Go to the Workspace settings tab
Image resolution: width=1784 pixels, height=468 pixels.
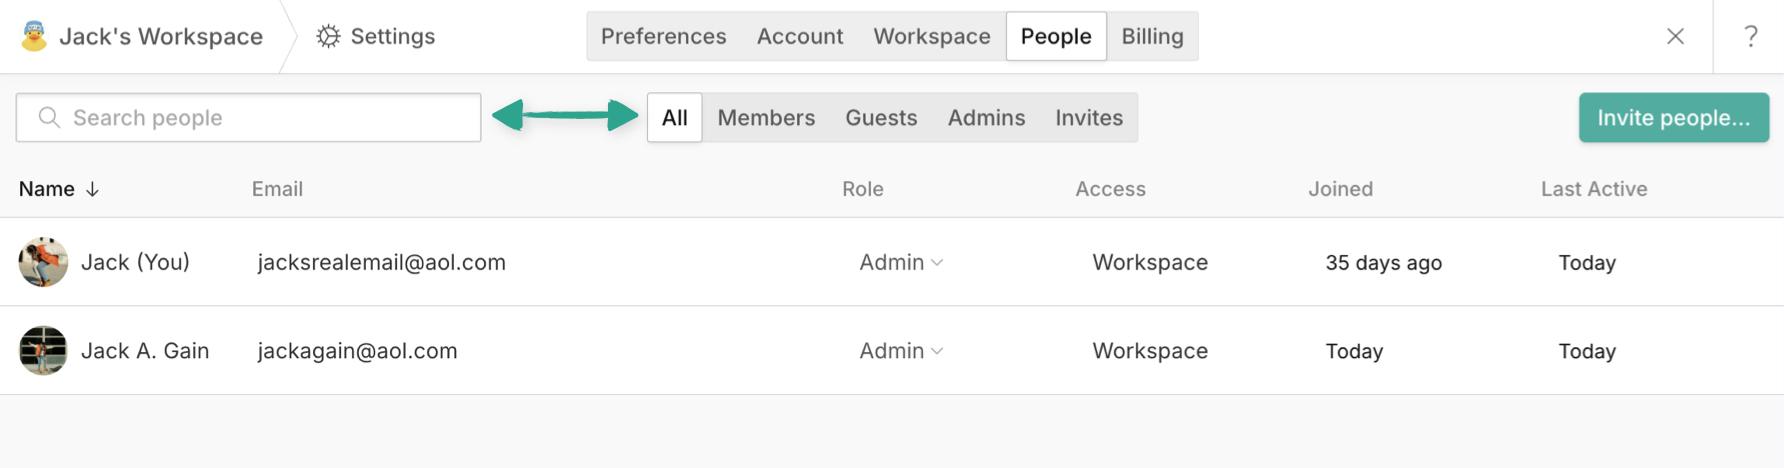[x=931, y=37]
